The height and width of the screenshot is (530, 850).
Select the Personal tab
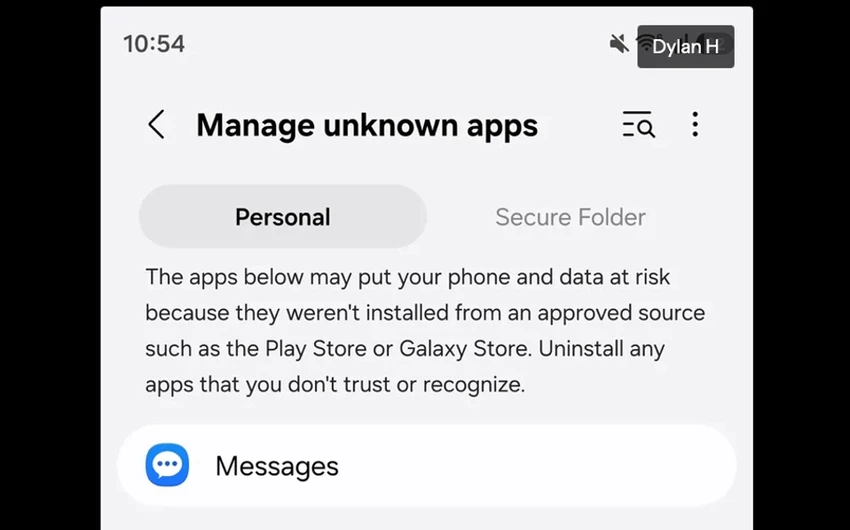pos(282,217)
